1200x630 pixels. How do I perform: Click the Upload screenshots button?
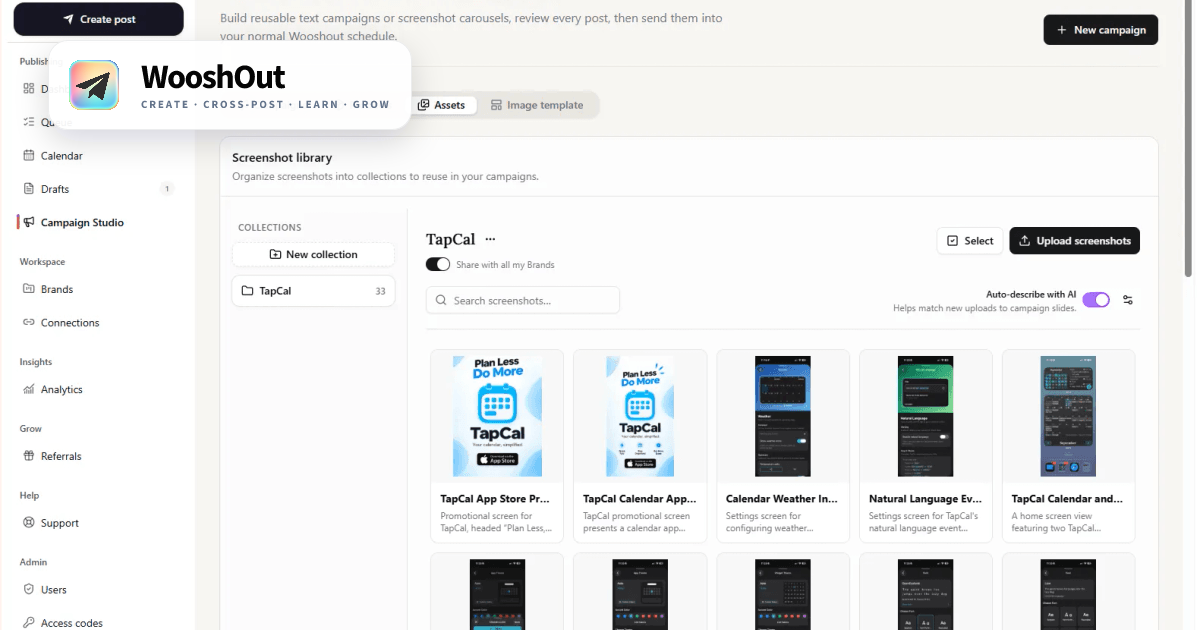1075,240
